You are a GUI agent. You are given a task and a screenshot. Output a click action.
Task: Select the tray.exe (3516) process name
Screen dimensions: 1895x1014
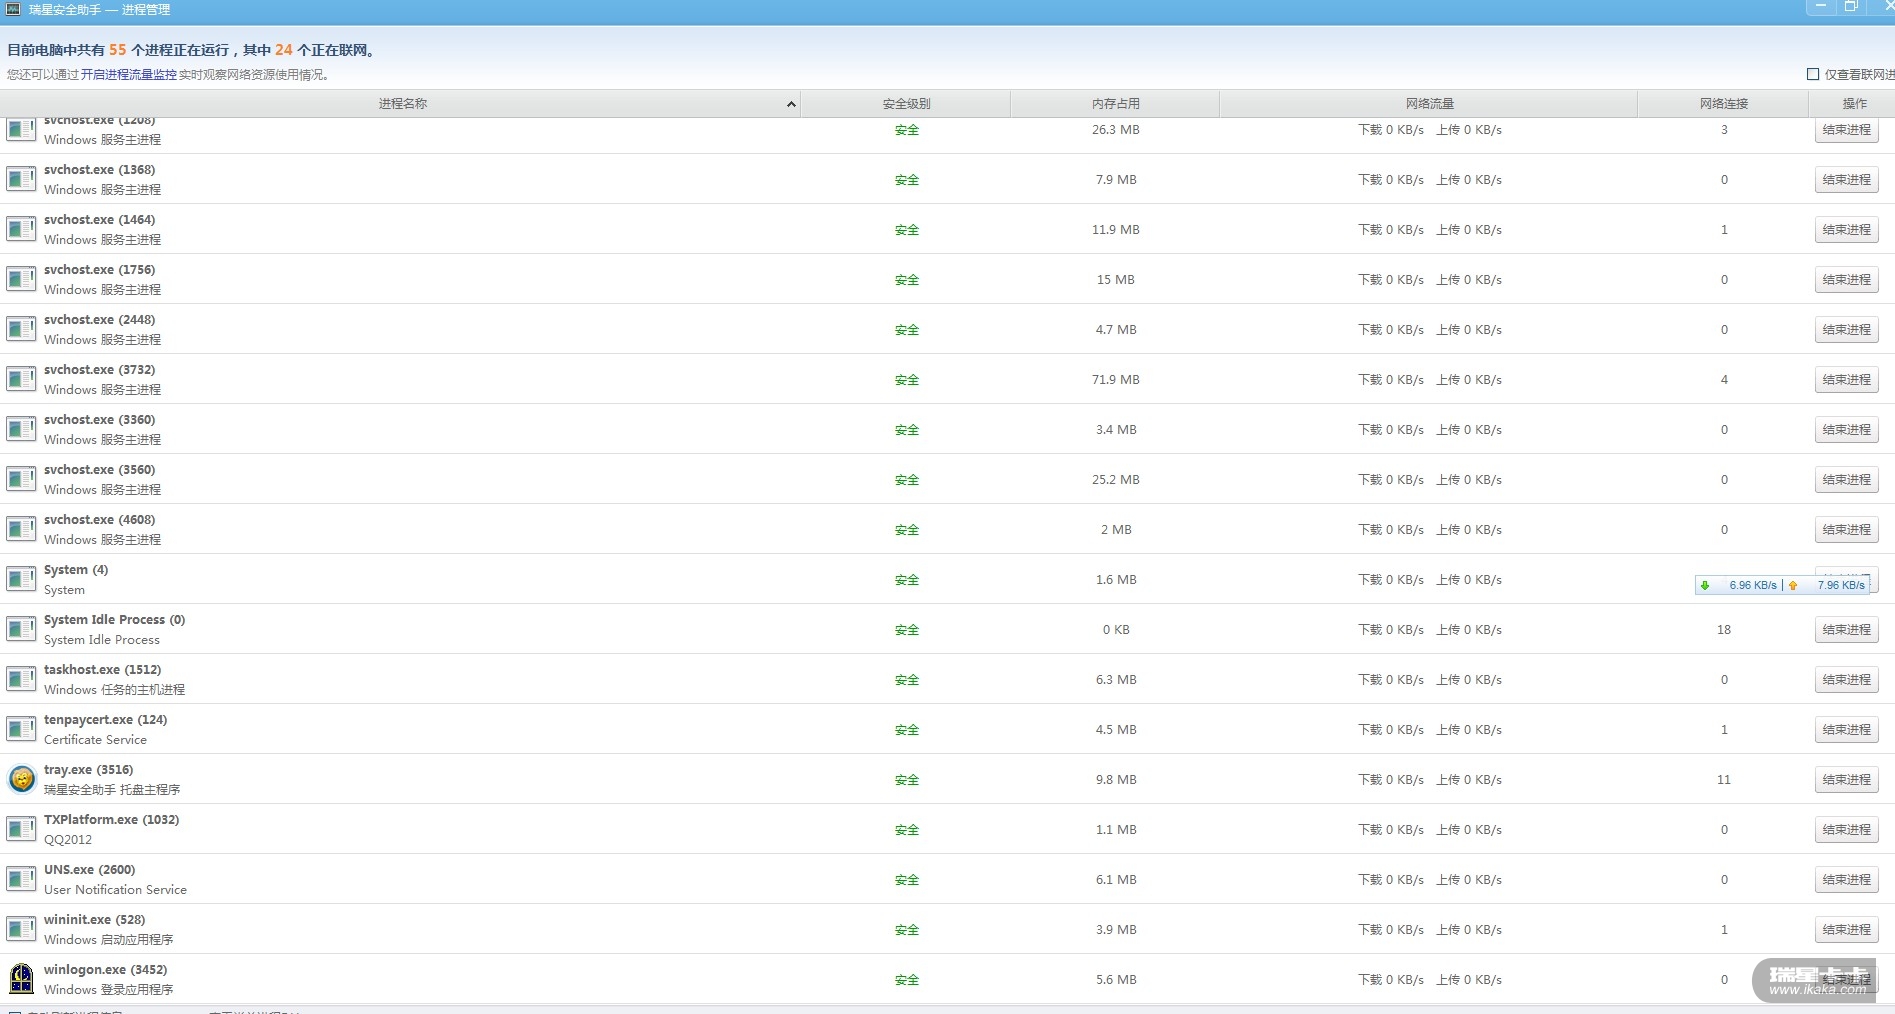[88, 769]
